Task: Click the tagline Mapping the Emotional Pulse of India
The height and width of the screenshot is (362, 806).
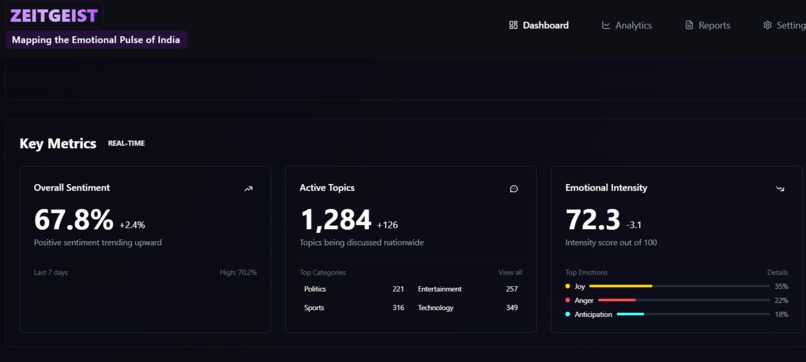Action: (96, 40)
